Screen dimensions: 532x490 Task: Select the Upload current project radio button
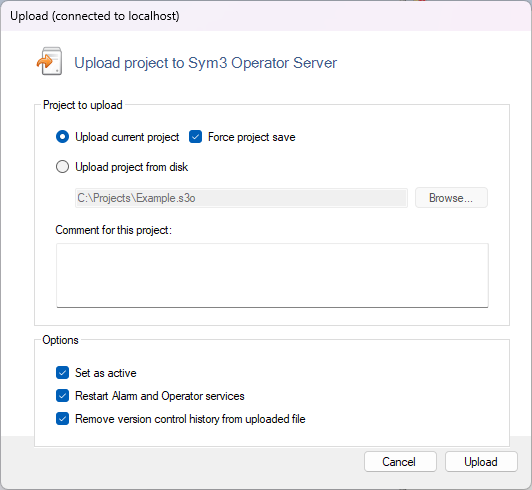coord(62,137)
